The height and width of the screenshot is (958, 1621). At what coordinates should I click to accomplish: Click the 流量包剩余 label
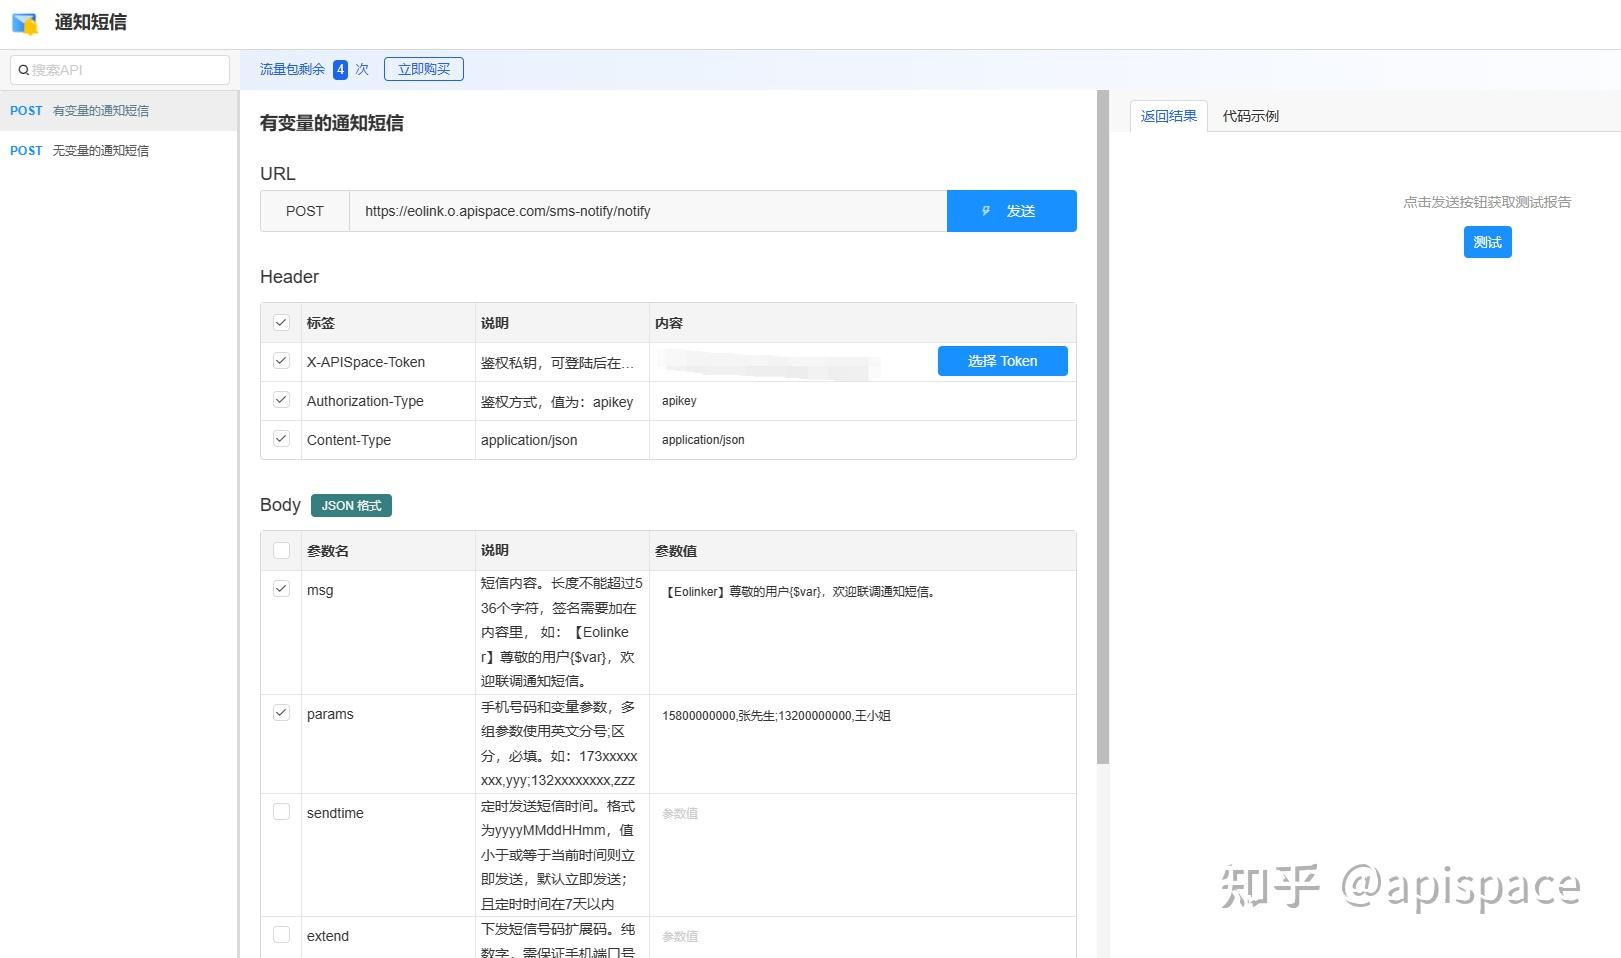pos(292,69)
